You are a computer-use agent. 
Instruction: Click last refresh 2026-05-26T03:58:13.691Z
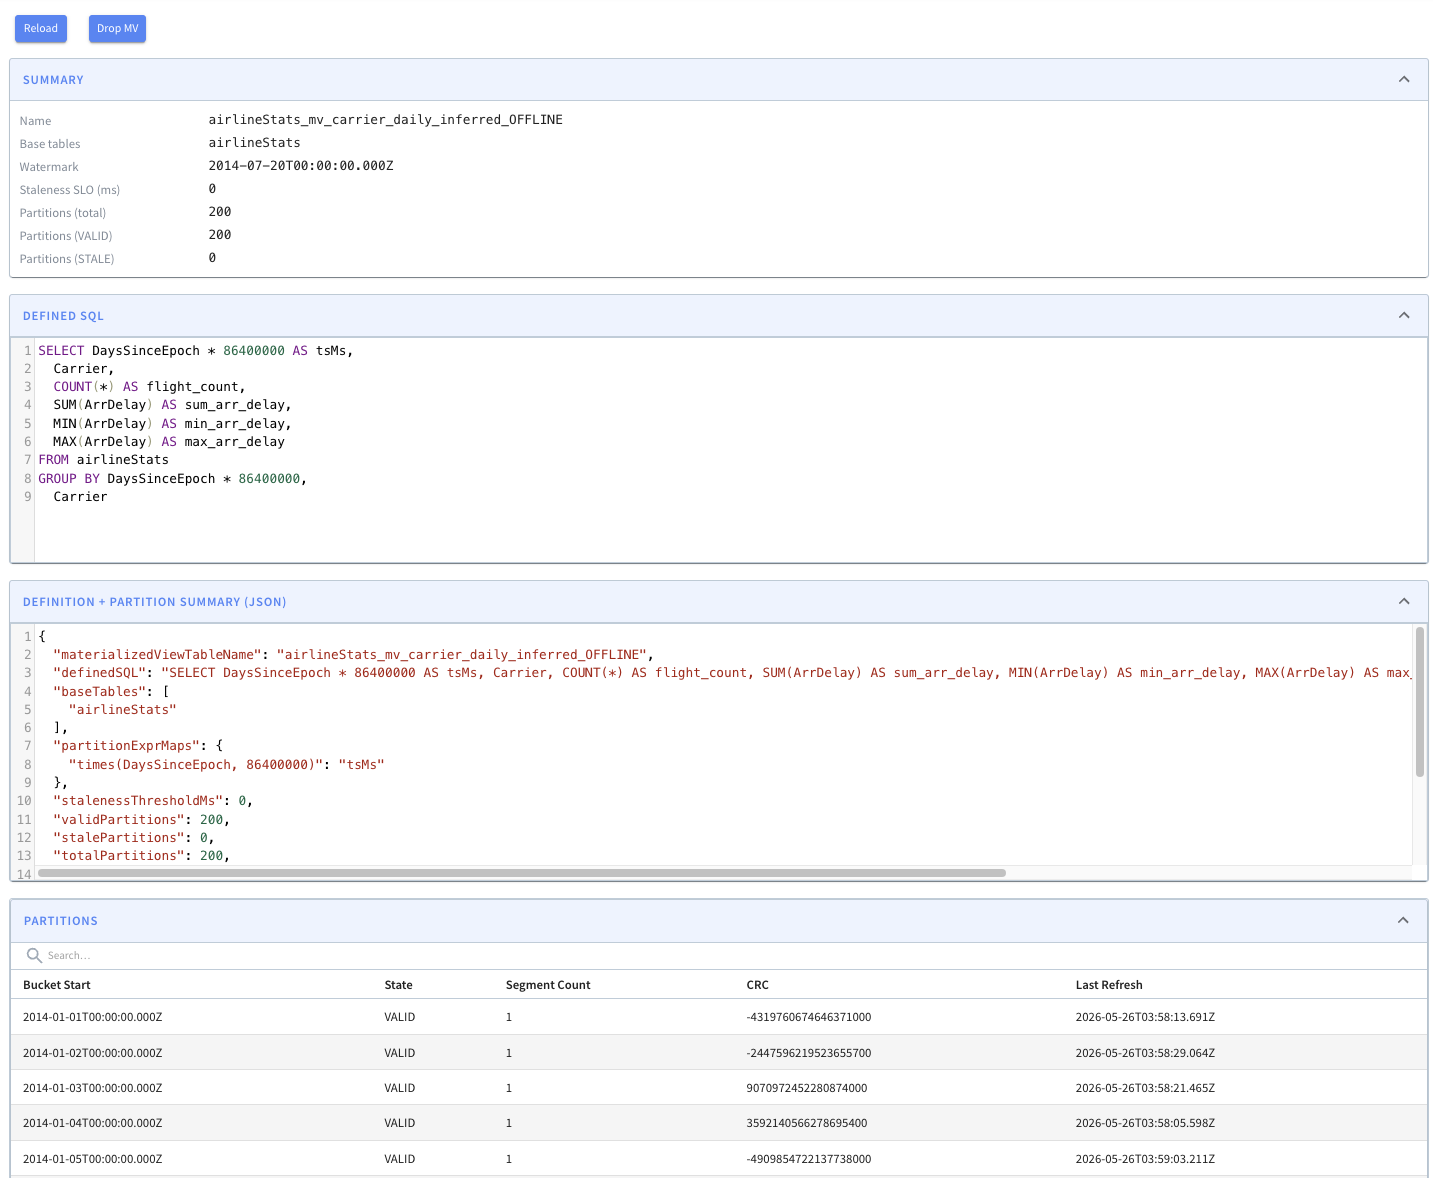1145,1017
